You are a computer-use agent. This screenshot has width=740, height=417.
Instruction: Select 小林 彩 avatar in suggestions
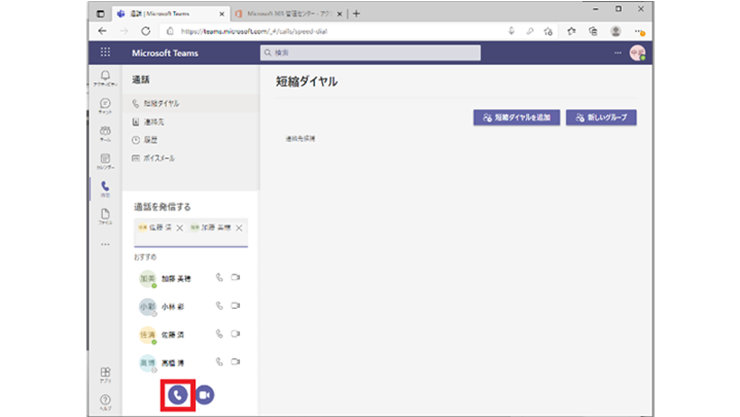tap(147, 307)
